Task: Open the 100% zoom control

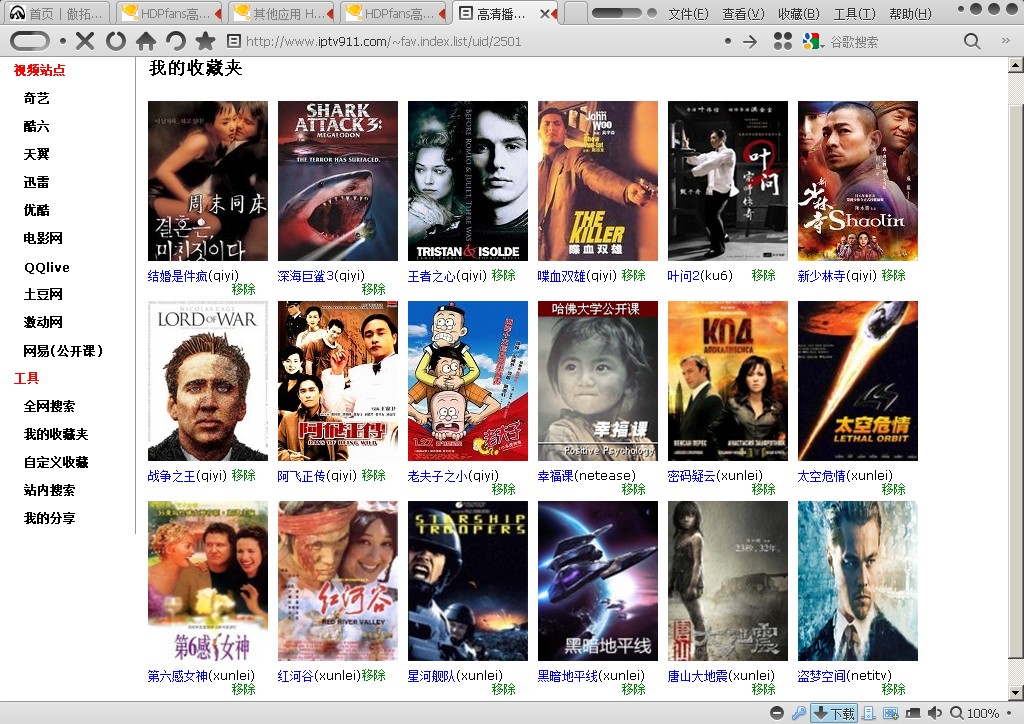Action: [x=974, y=713]
